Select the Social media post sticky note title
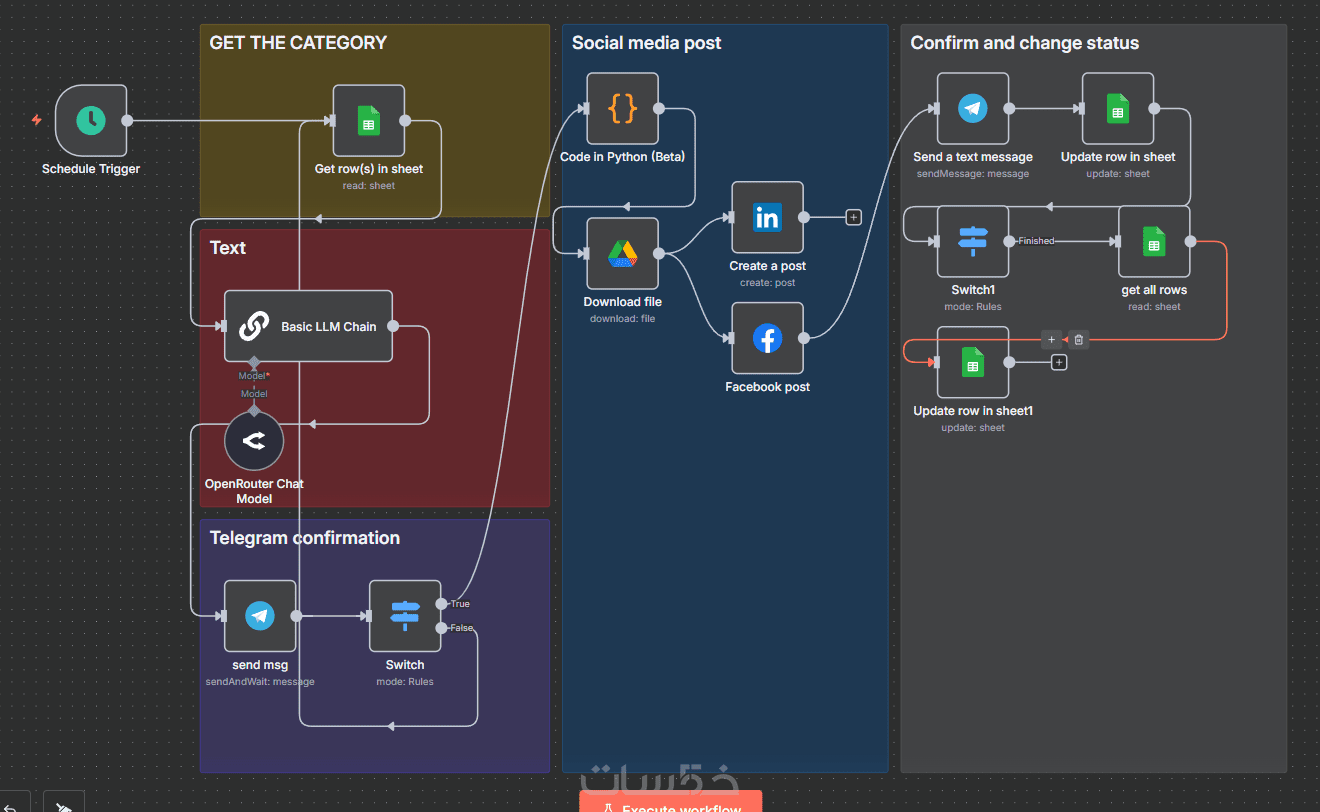The width and height of the screenshot is (1320, 812). [x=647, y=43]
